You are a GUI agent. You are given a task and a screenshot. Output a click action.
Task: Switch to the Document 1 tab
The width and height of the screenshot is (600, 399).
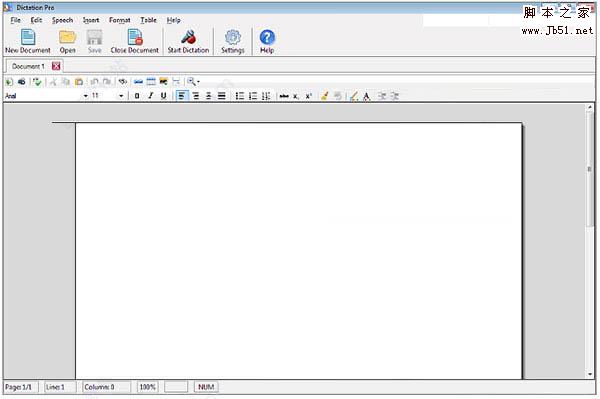[x=28, y=66]
